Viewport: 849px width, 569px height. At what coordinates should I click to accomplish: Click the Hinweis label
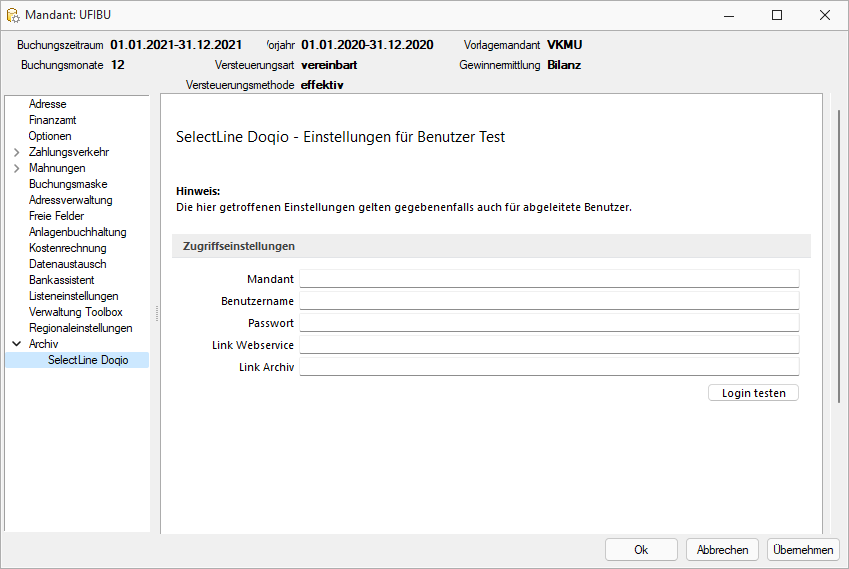(198, 191)
